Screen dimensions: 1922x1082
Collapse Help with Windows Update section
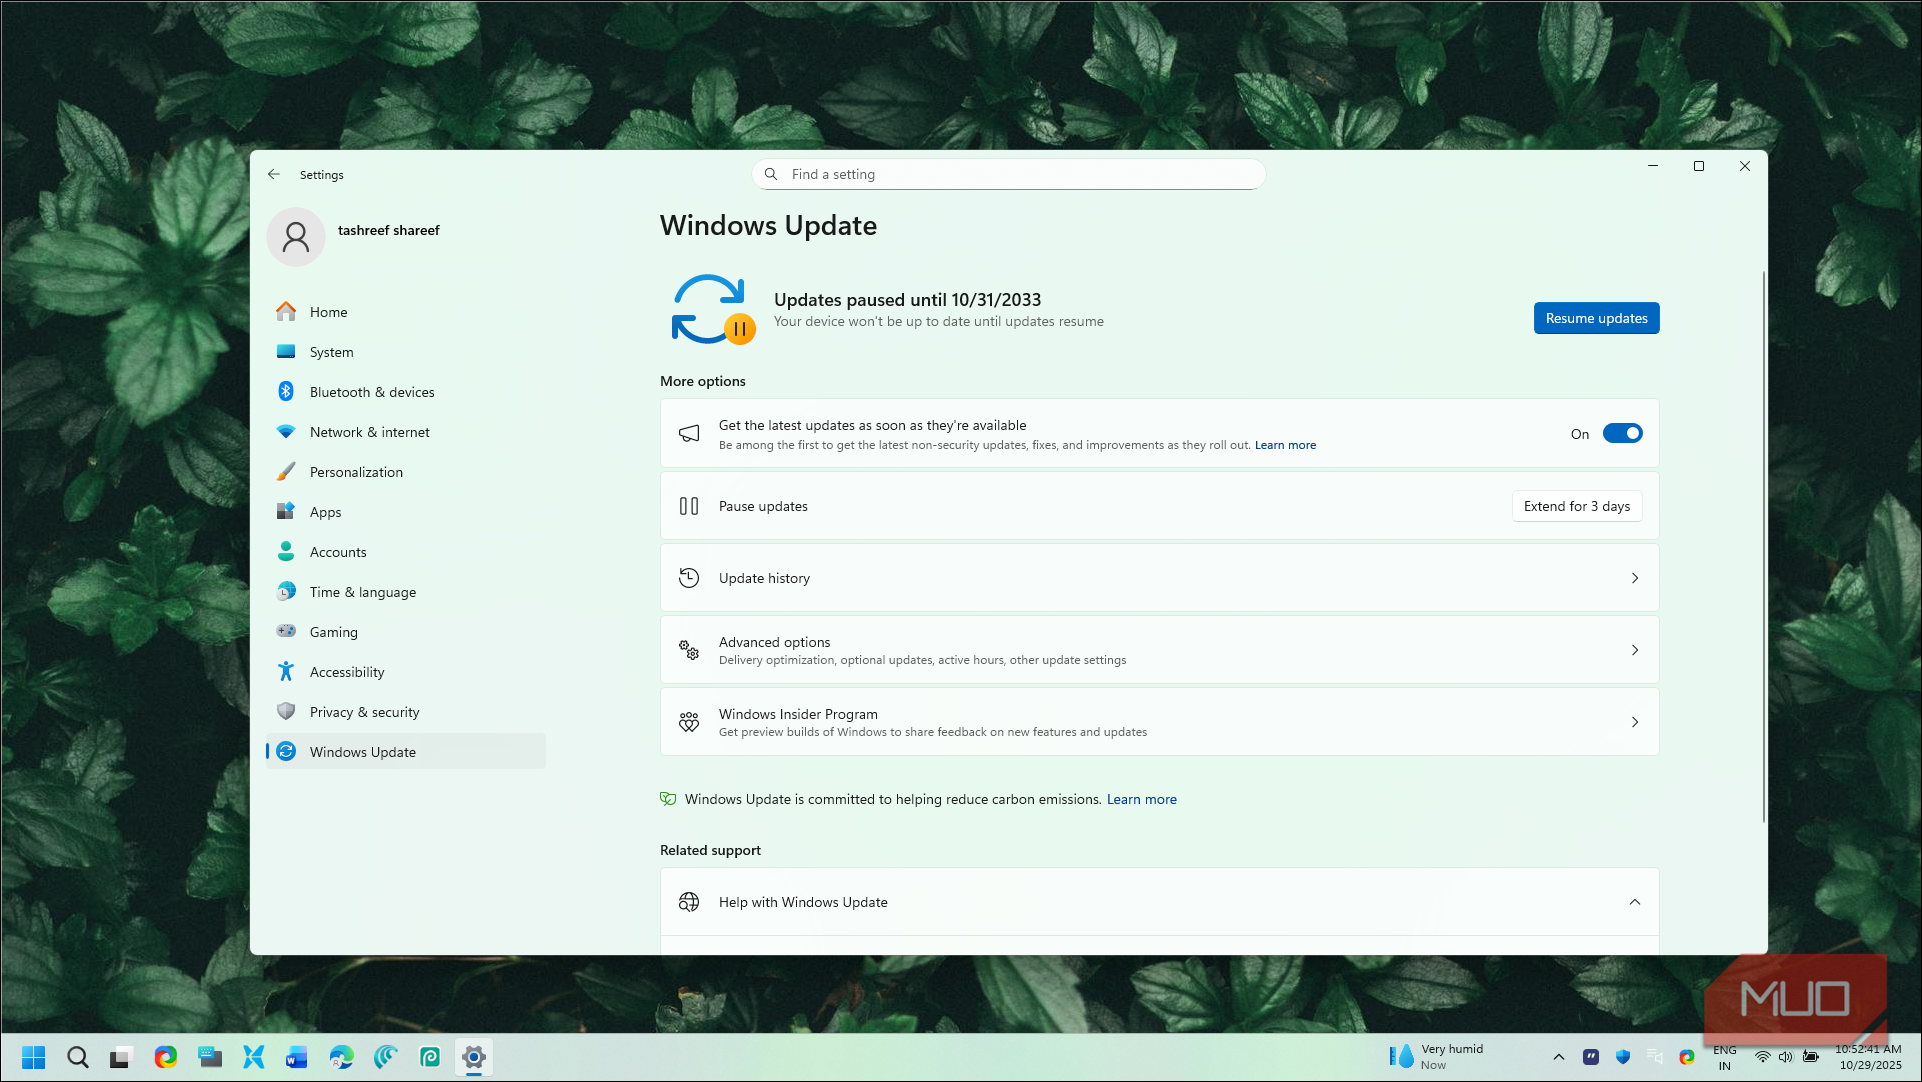coord(1635,902)
